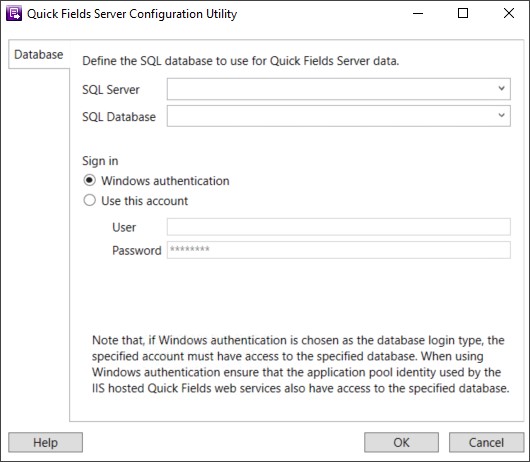The height and width of the screenshot is (462, 530).
Task: Click the Quick Fields app icon in title bar
Action: [x=14, y=14]
